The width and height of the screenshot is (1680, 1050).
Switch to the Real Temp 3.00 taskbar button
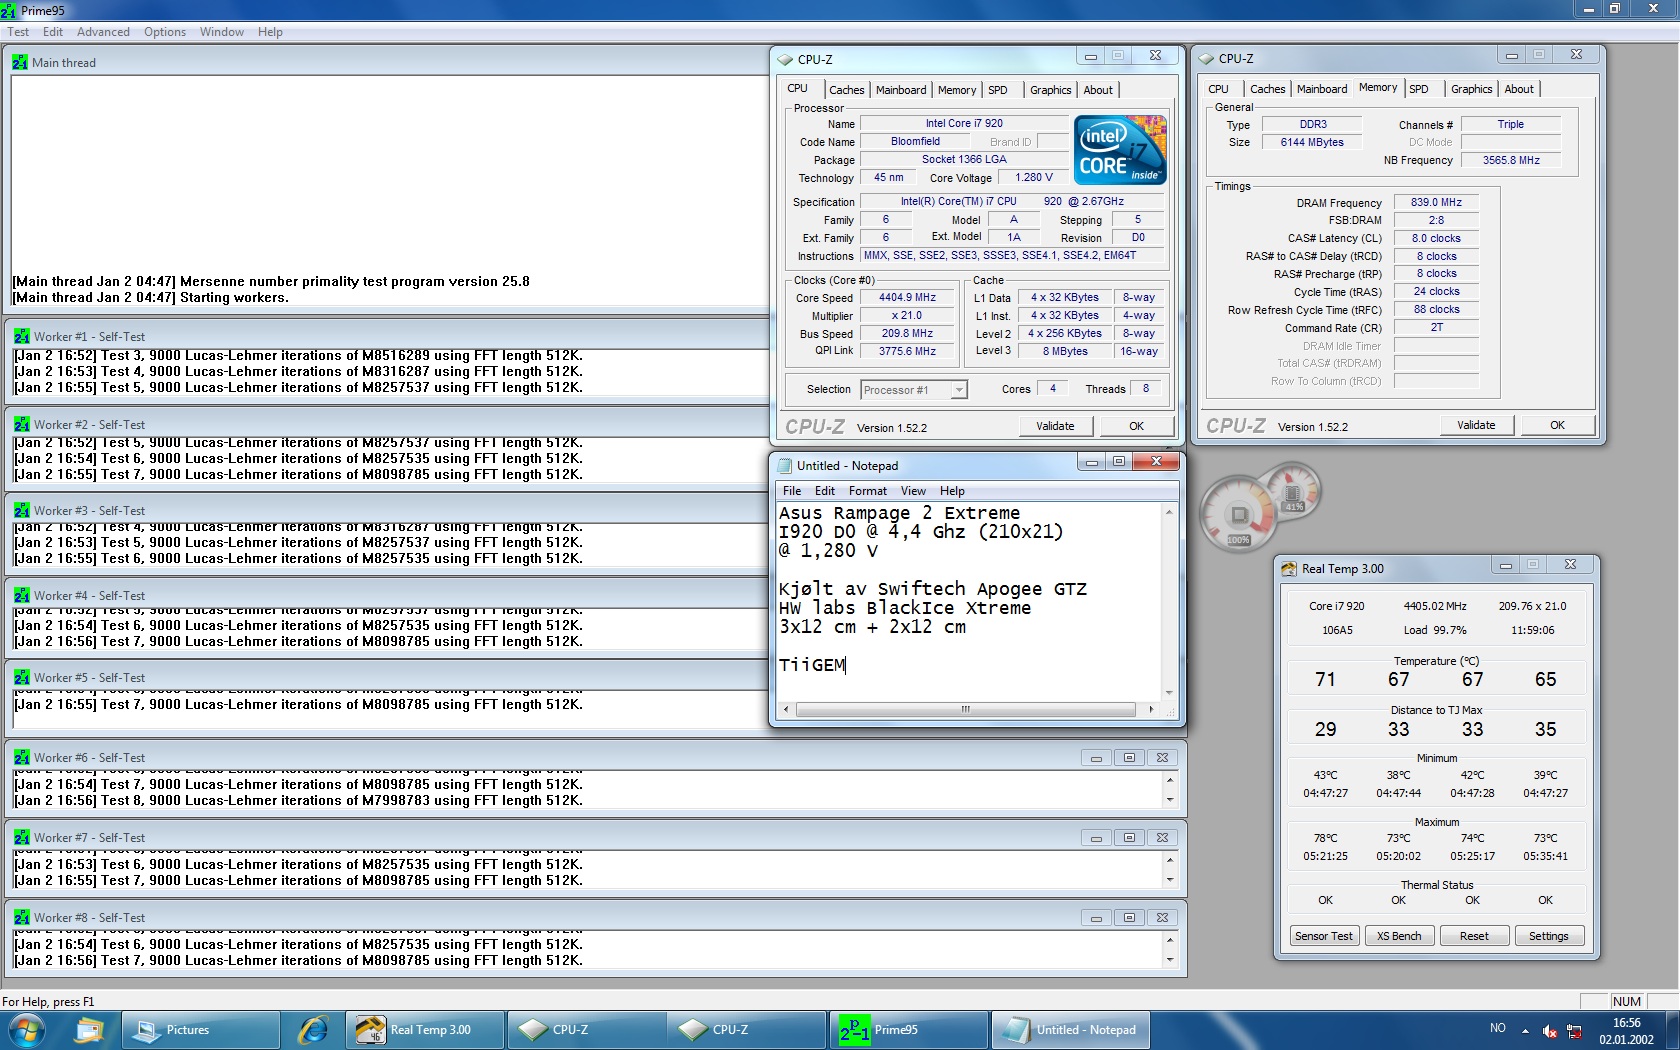pos(425,1030)
